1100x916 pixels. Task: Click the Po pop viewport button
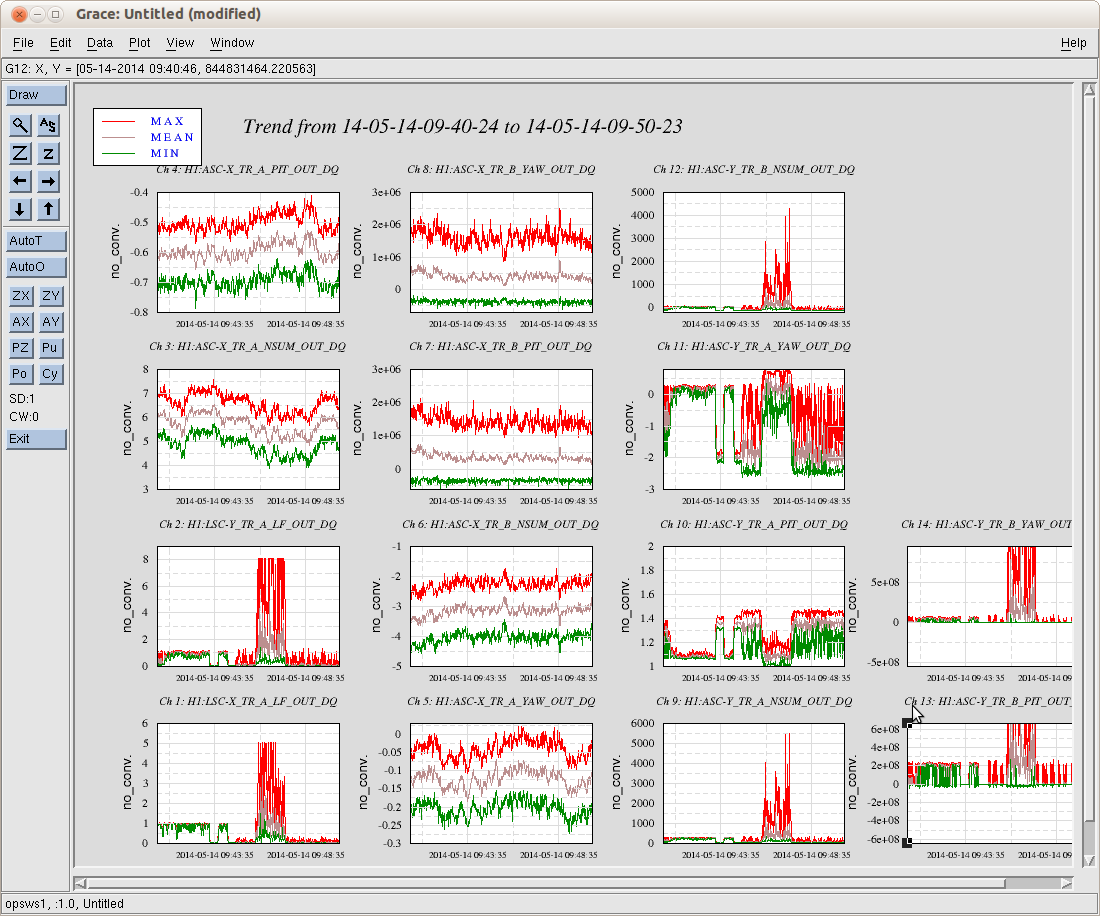pos(21,374)
